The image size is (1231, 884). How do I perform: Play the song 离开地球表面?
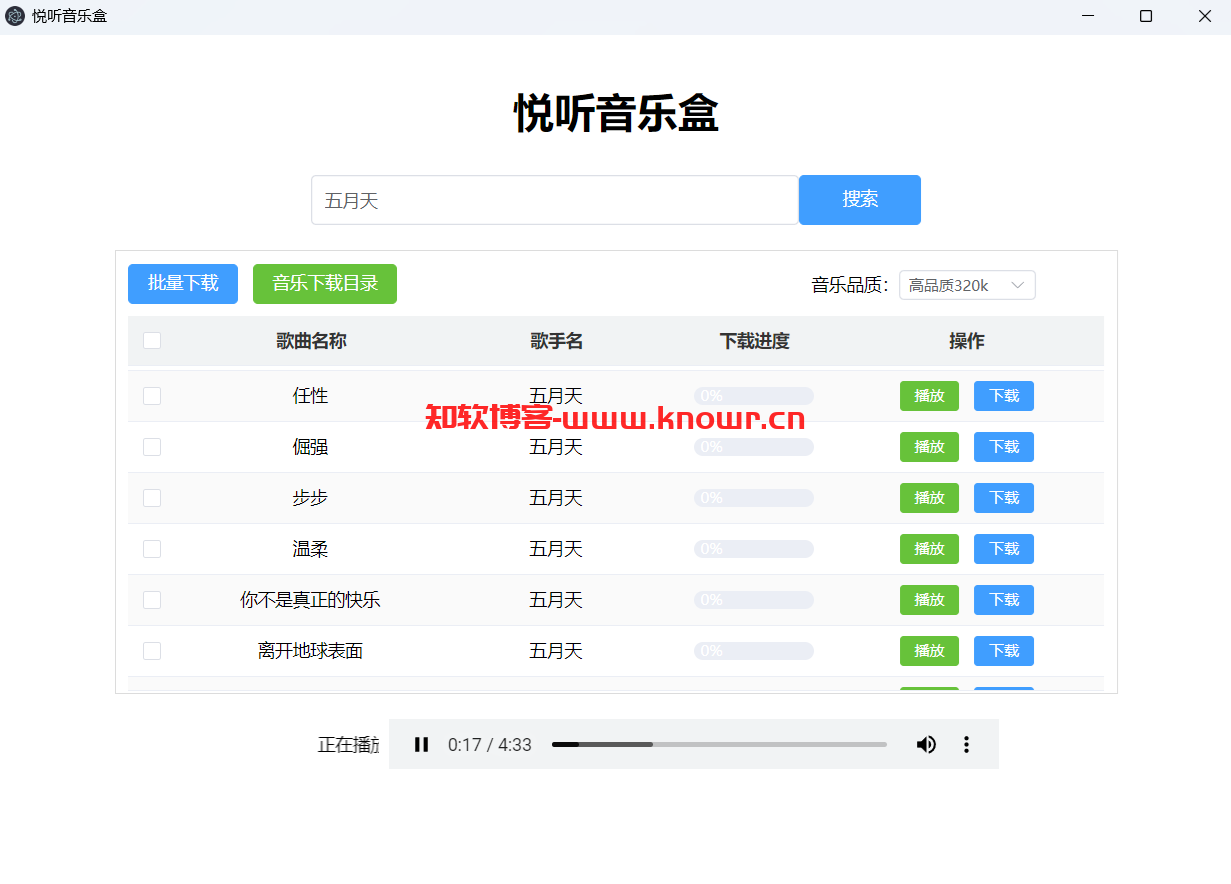point(929,651)
